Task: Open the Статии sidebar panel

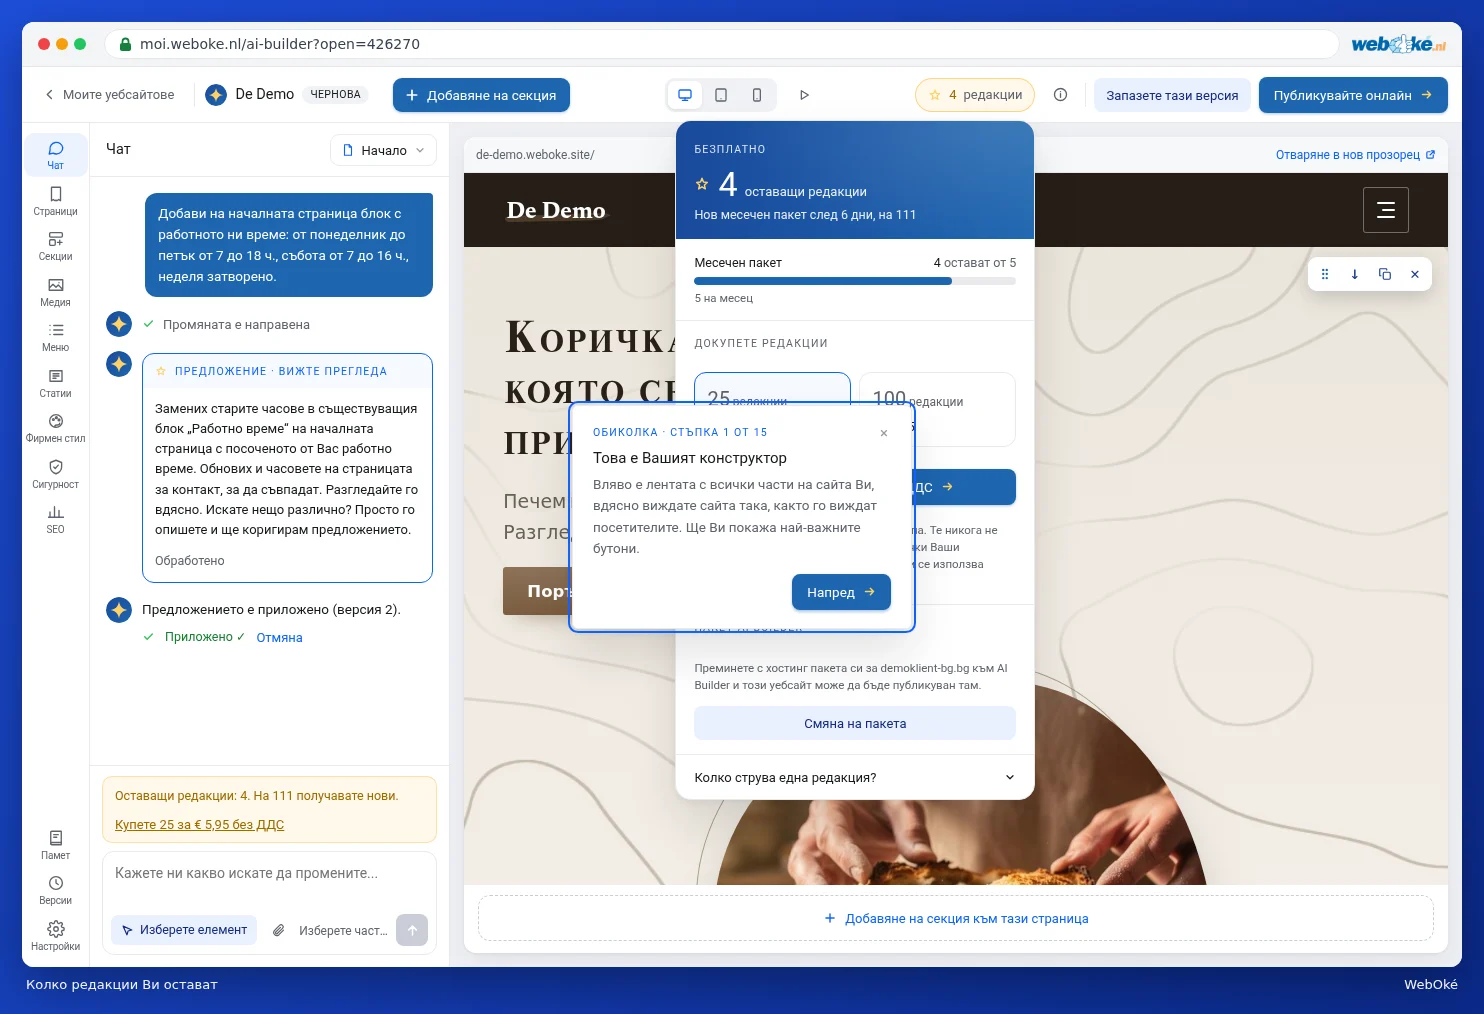Action: click(55, 383)
